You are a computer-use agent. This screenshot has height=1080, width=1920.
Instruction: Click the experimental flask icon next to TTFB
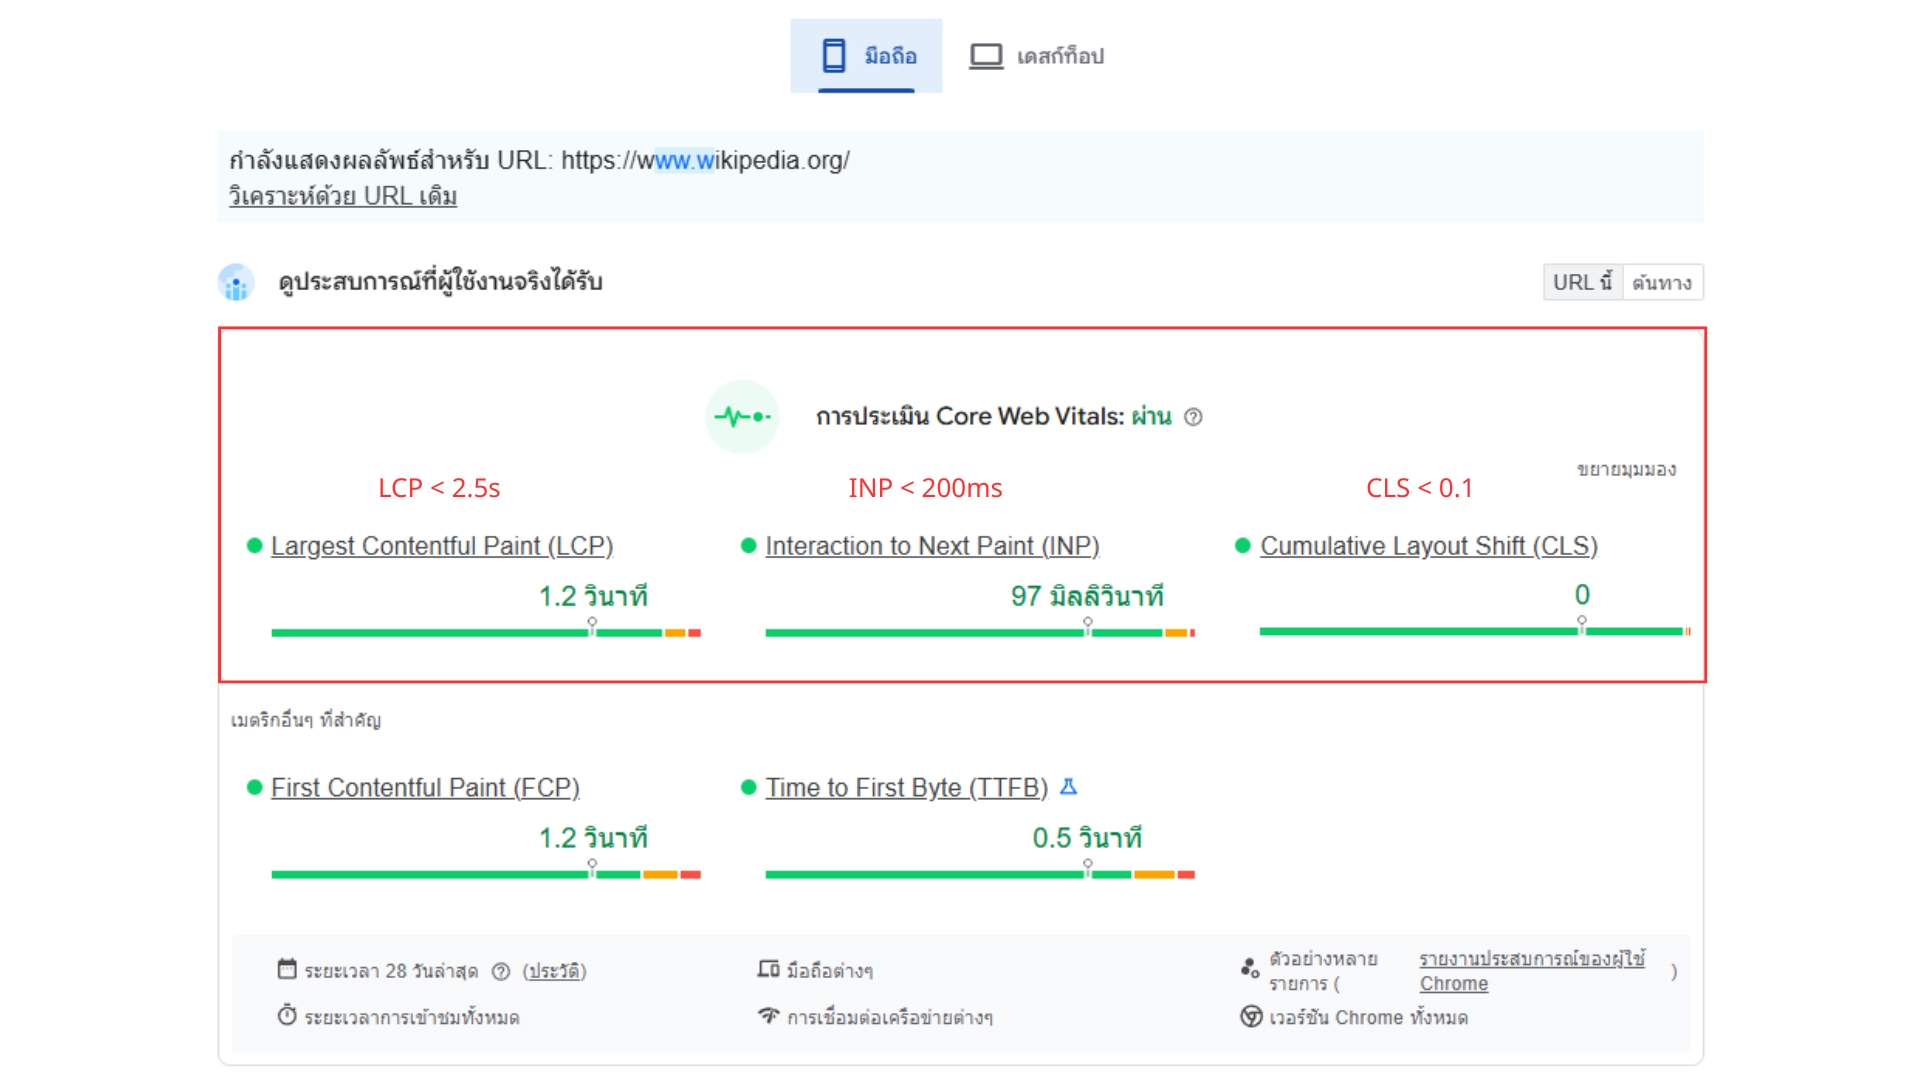pyautogui.click(x=1068, y=787)
